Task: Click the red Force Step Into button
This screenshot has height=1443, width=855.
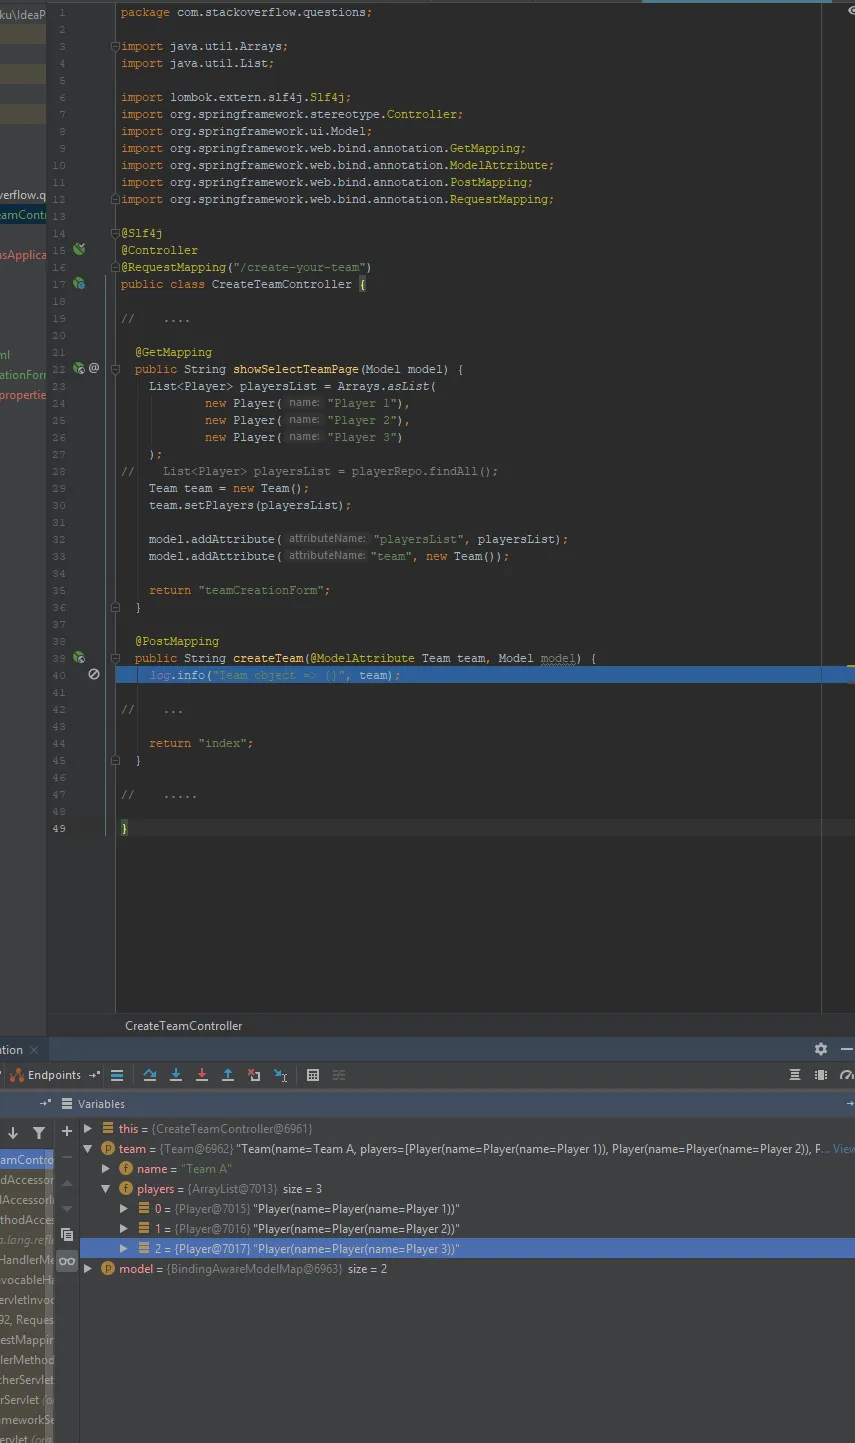Action: (202, 1075)
